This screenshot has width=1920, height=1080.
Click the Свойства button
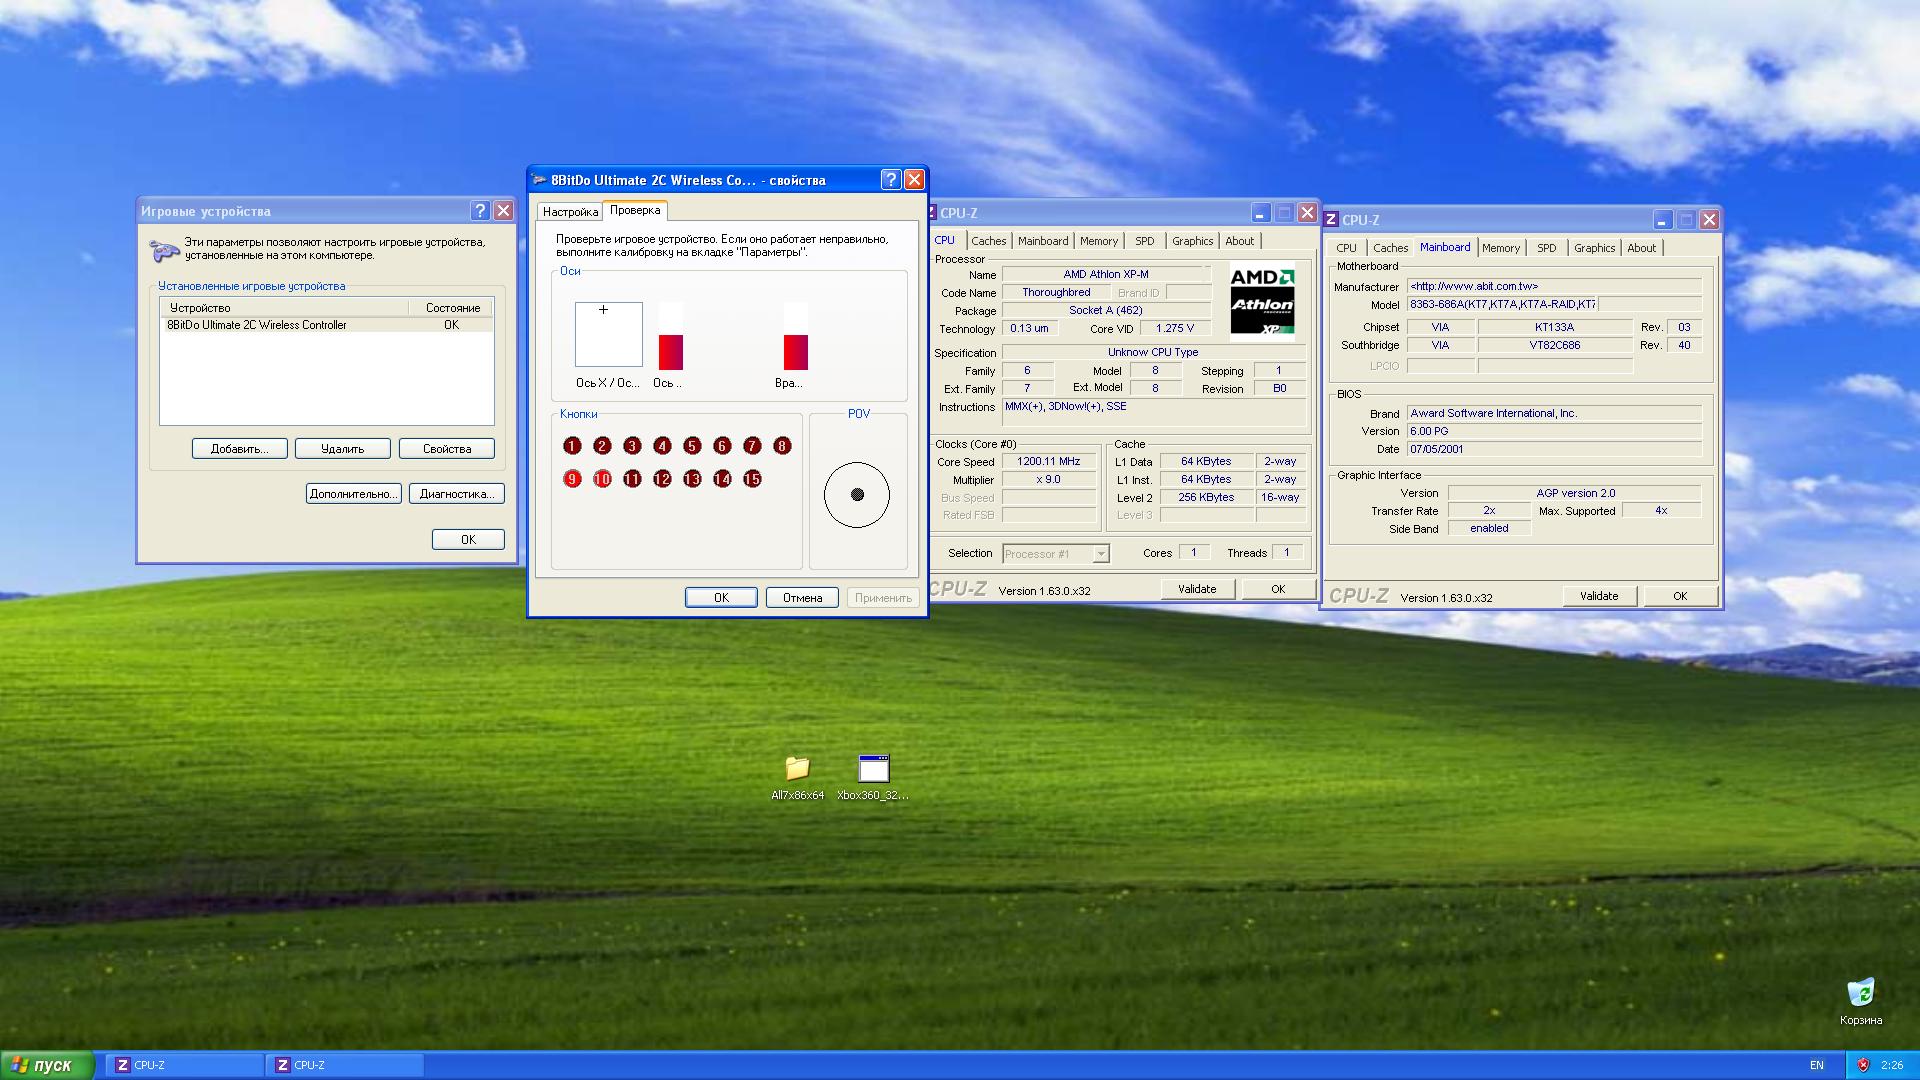446,449
